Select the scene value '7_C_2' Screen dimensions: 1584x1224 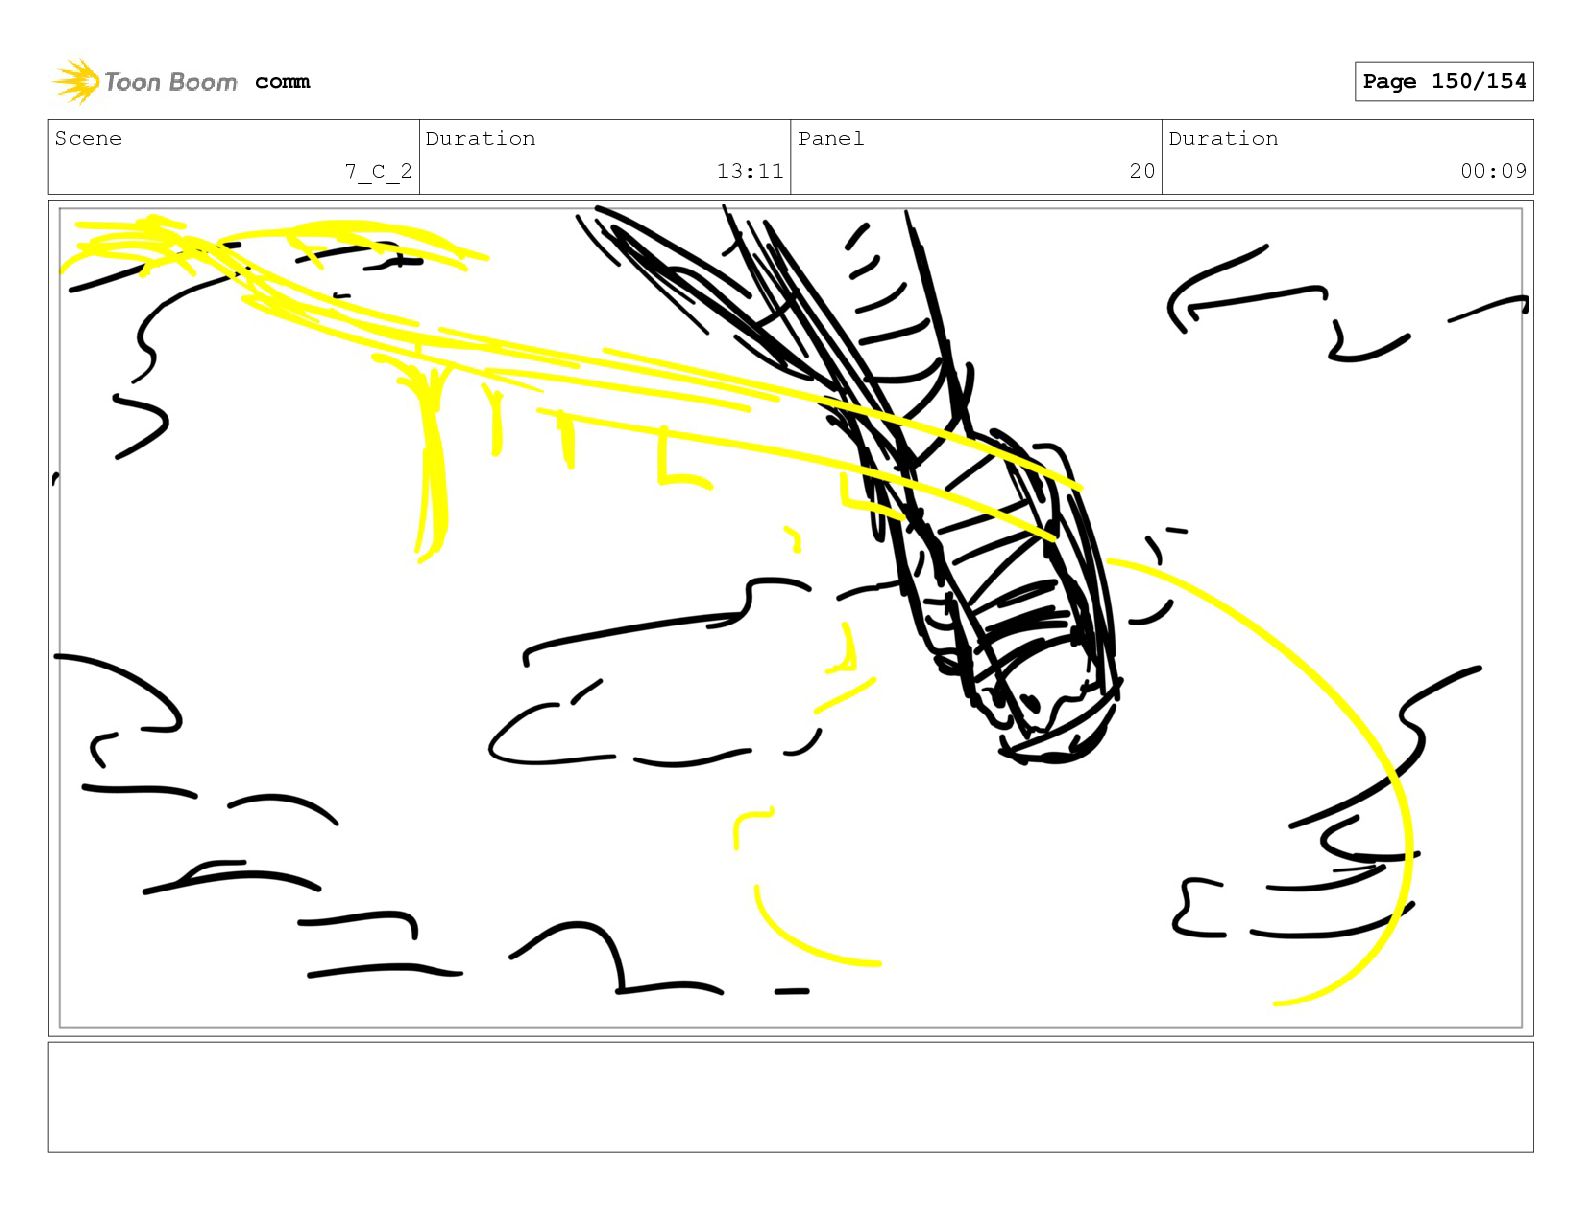[378, 171]
